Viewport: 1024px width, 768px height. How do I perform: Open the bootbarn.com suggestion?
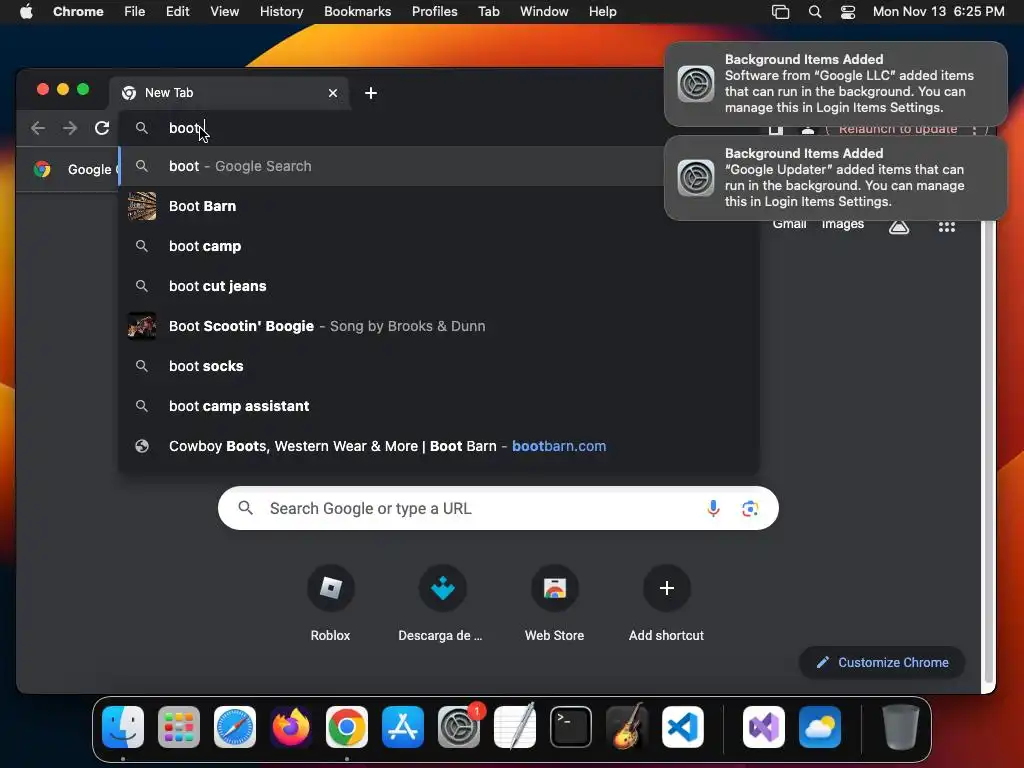(x=439, y=446)
